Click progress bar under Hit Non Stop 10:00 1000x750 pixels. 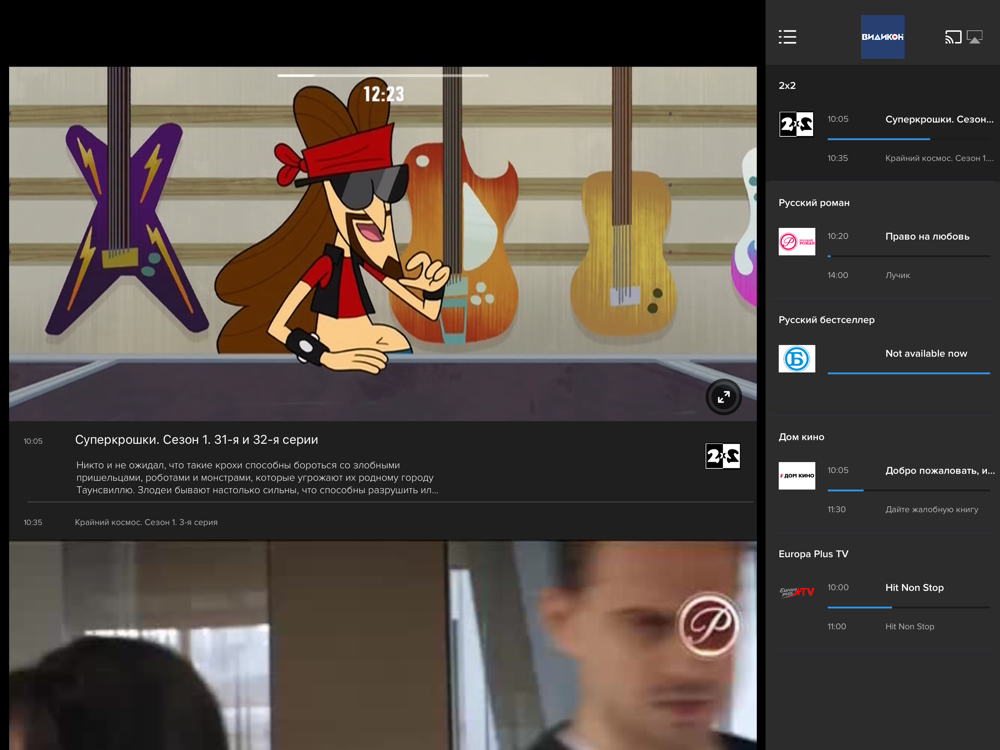coord(908,607)
